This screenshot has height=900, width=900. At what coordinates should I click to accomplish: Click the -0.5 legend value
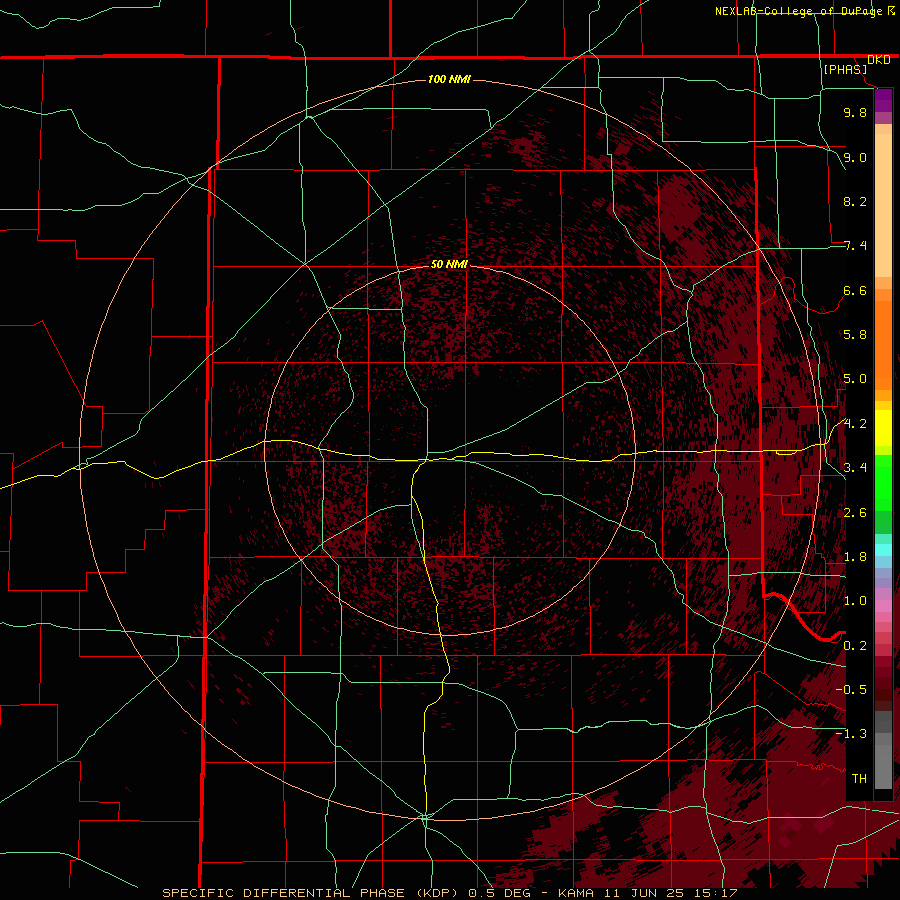(851, 690)
